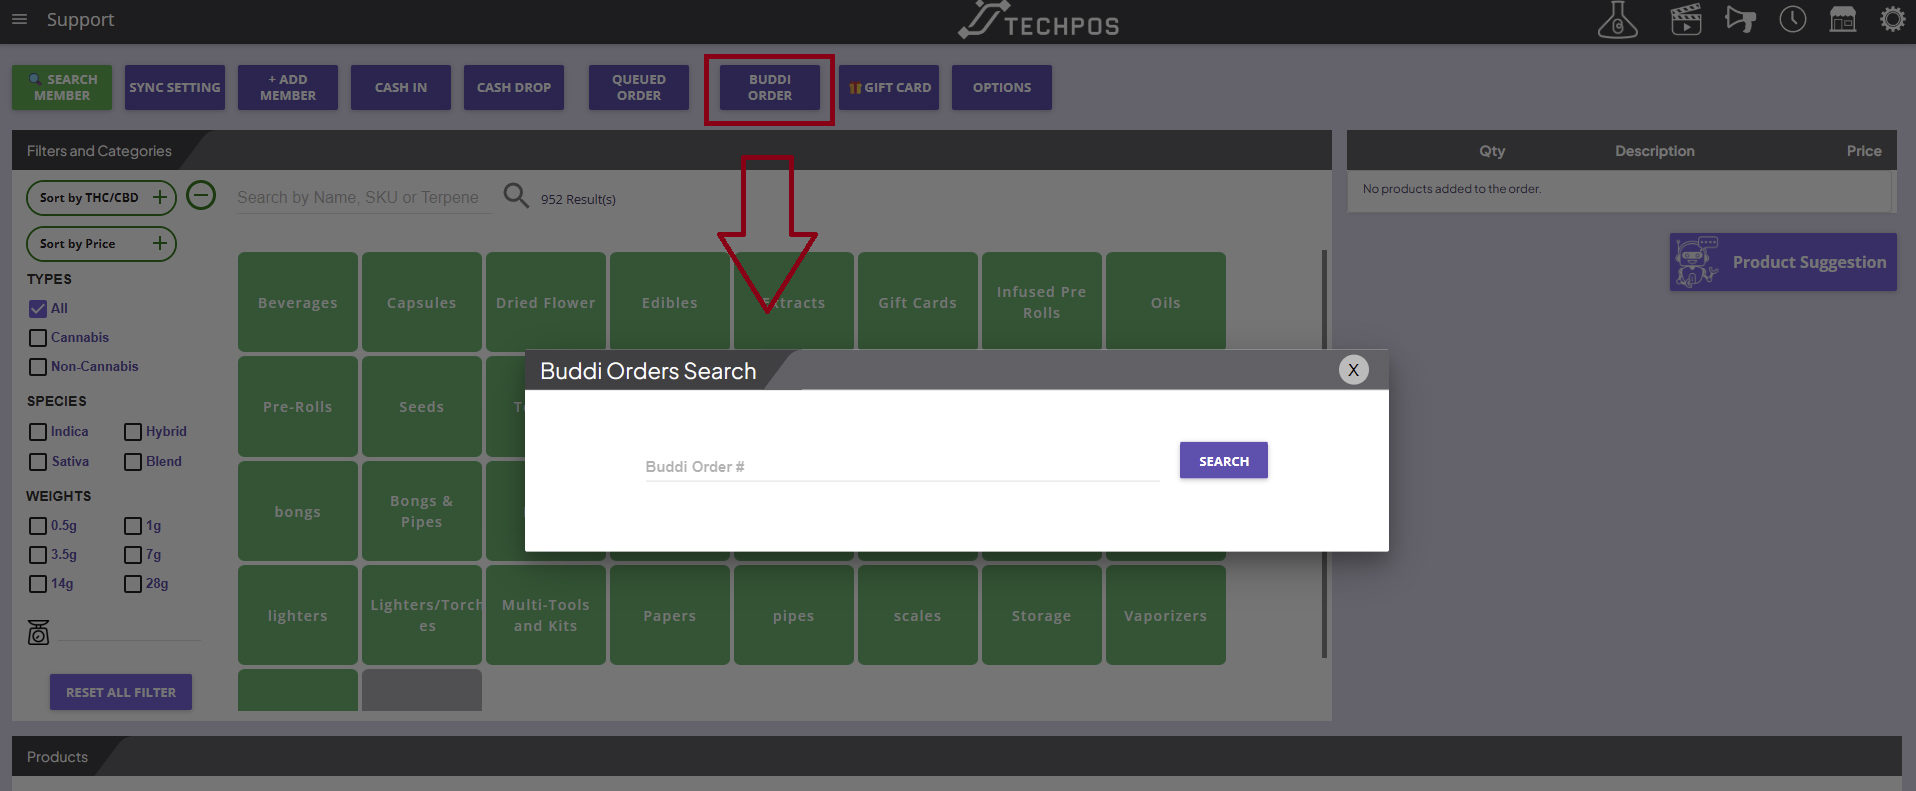Select the Storage category tile
Image resolution: width=1916 pixels, height=791 pixels.
(1042, 615)
